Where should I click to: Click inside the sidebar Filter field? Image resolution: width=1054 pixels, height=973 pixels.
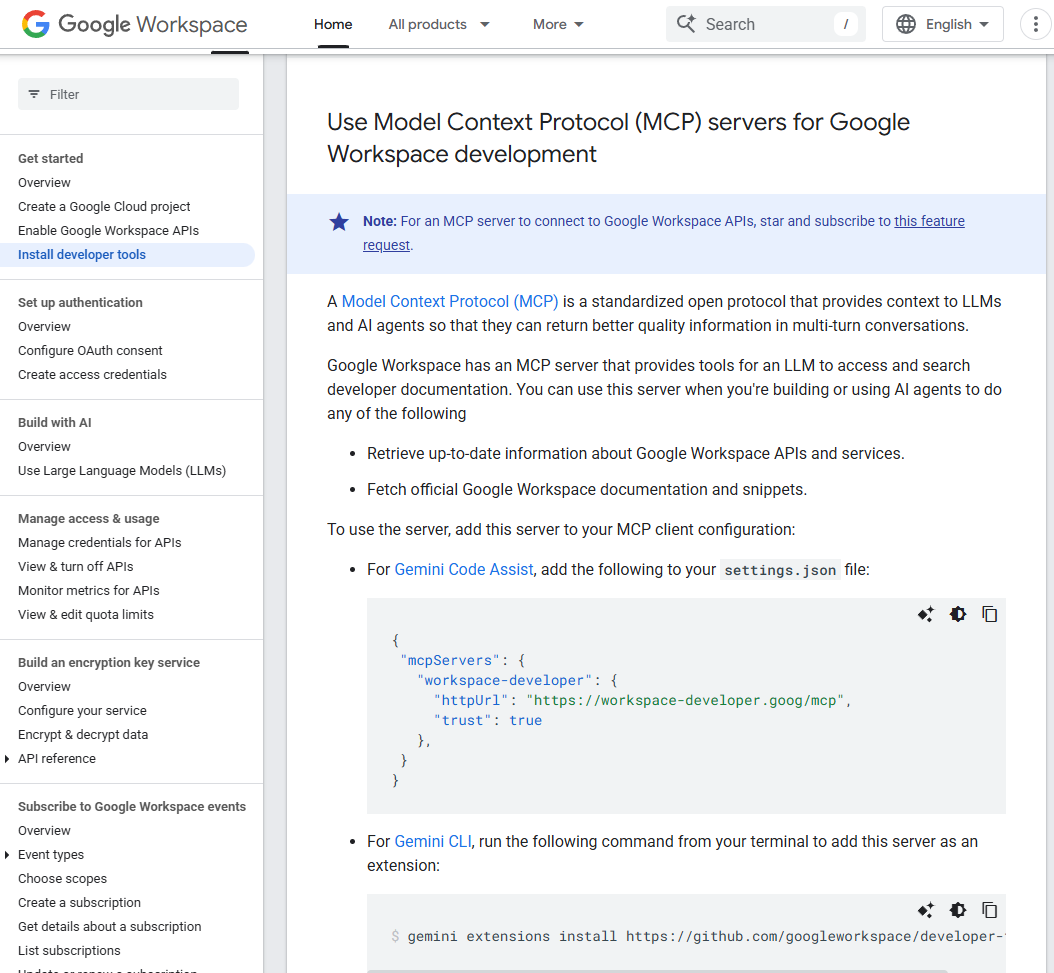click(x=128, y=93)
